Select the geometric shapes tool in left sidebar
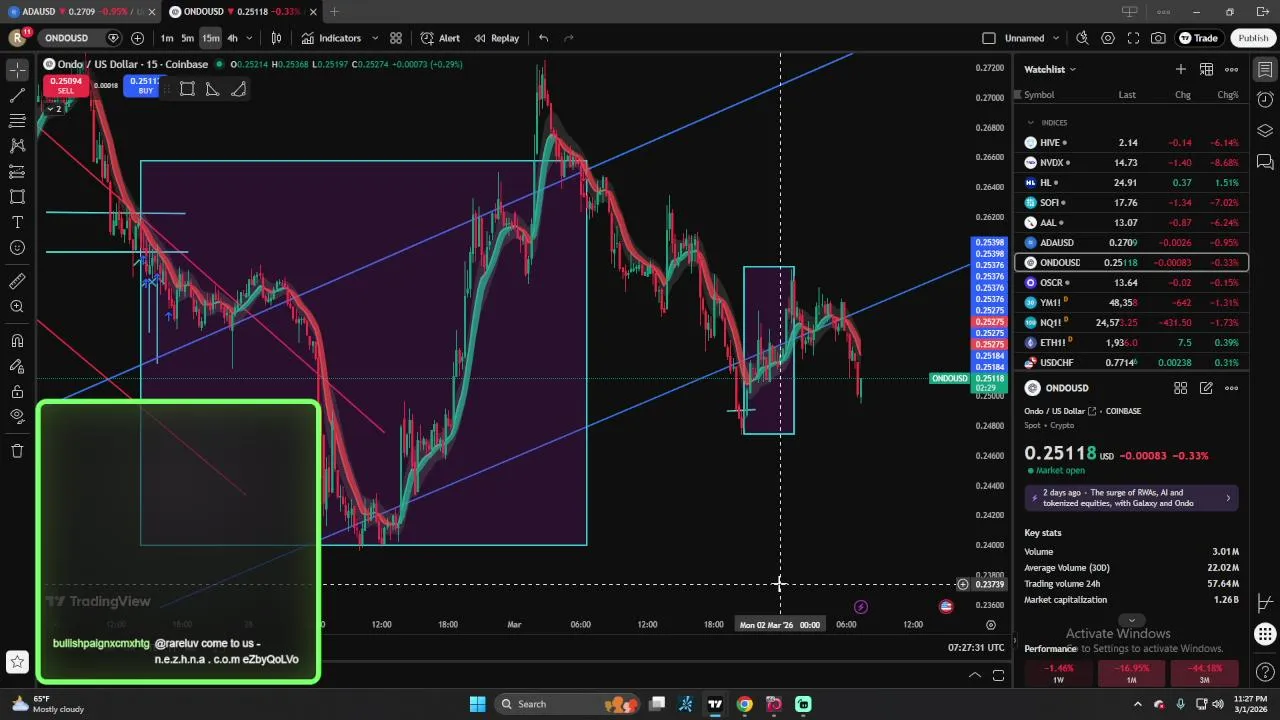The height and width of the screenshot is (720, 1280). point(17,197)
